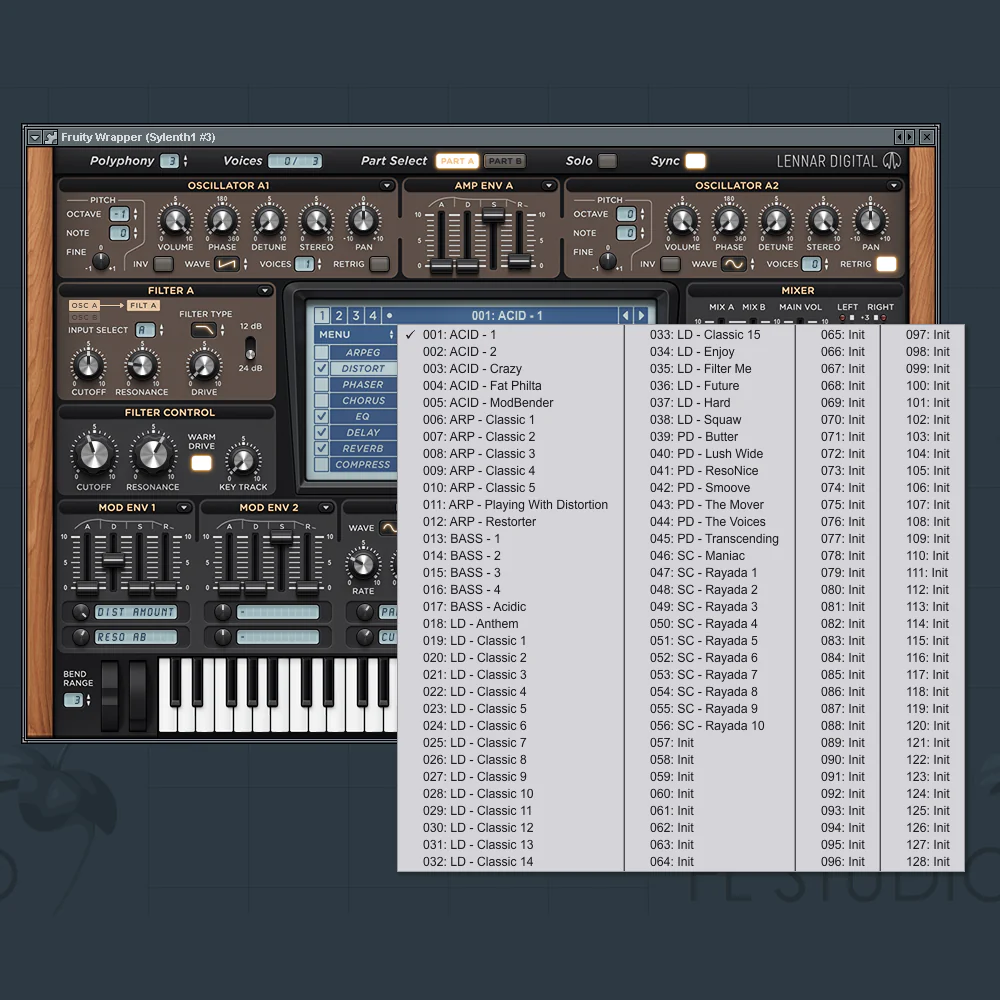Image resolution: width=1000 pixels, height=1000 pixels.
Task: Toggle Oscillator A1 Retrig switch
Action: 379,263
